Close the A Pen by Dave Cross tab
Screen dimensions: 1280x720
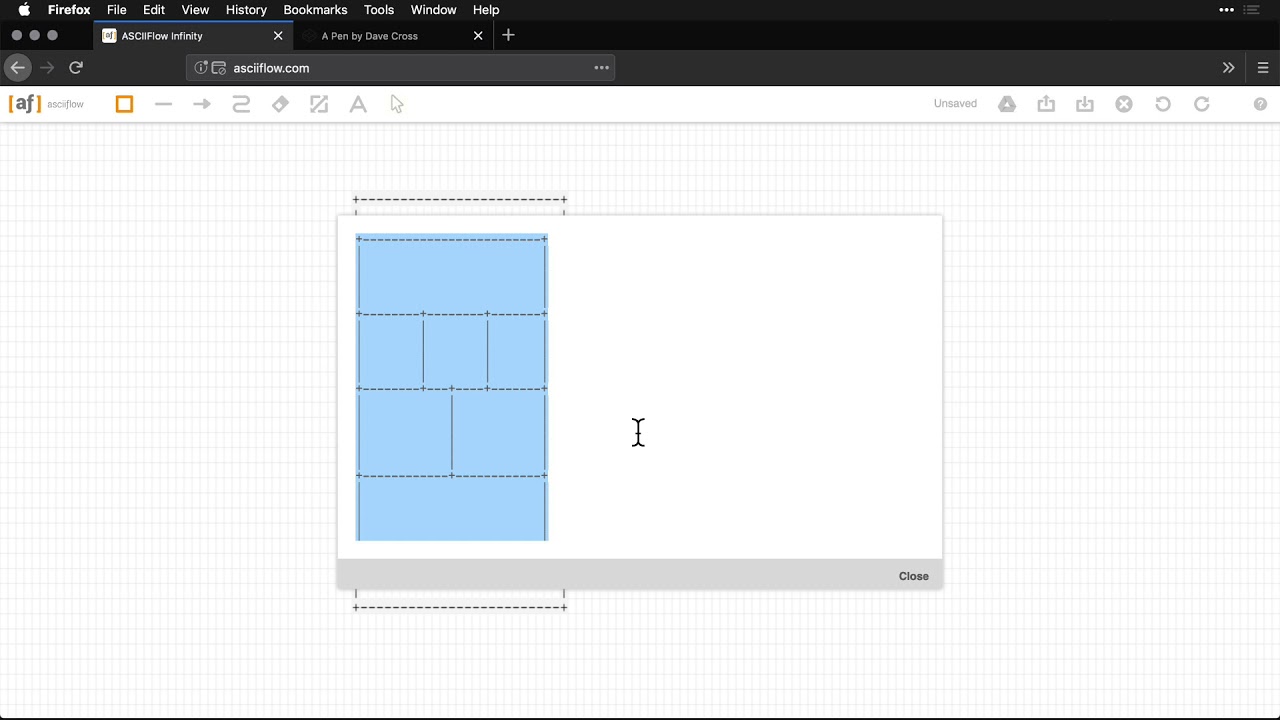478,36
